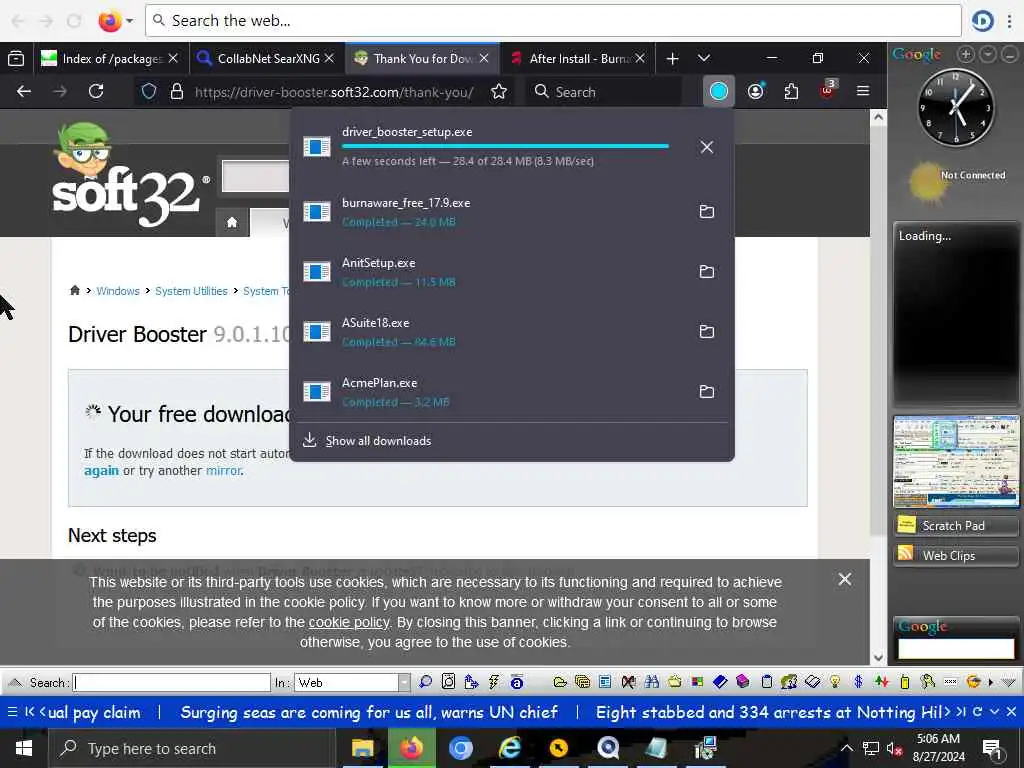This screenshot has height=768, width=1024.
Task: Switch to CollabNet SearXNG tab
Action: point(268,59)
